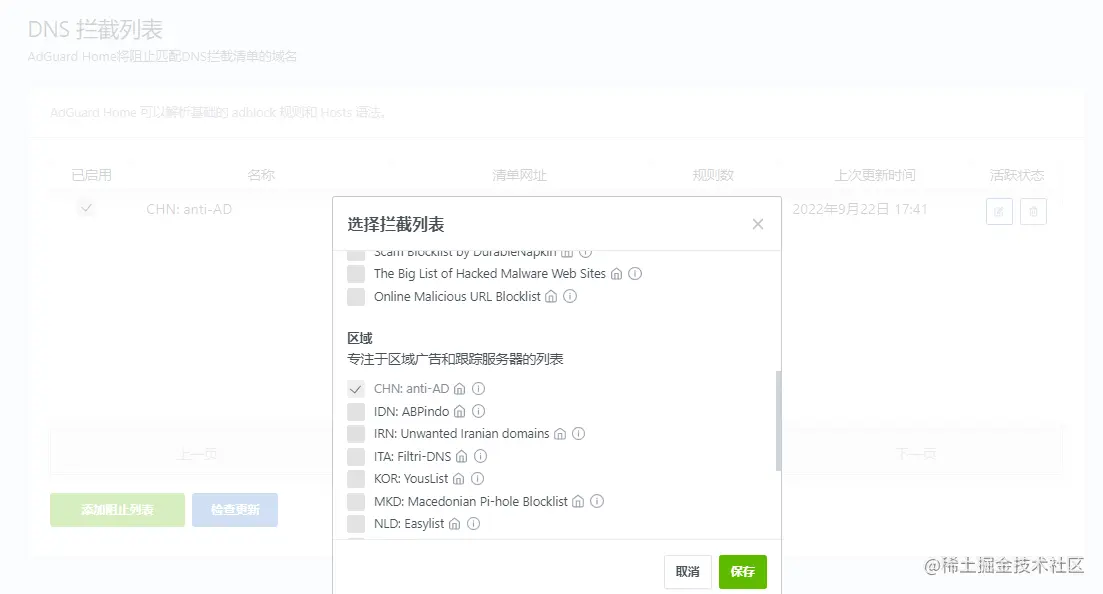This screenshot has width=1103, height=594.
Task: Show info icon for ITA: Filtri-DNS
Action: click(480, 456)
